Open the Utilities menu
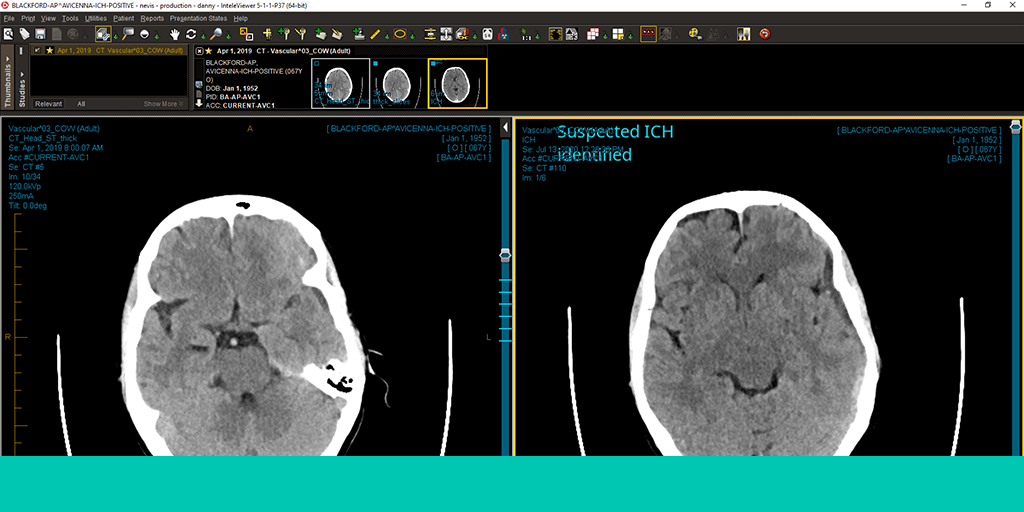 (x=95, y=18)
